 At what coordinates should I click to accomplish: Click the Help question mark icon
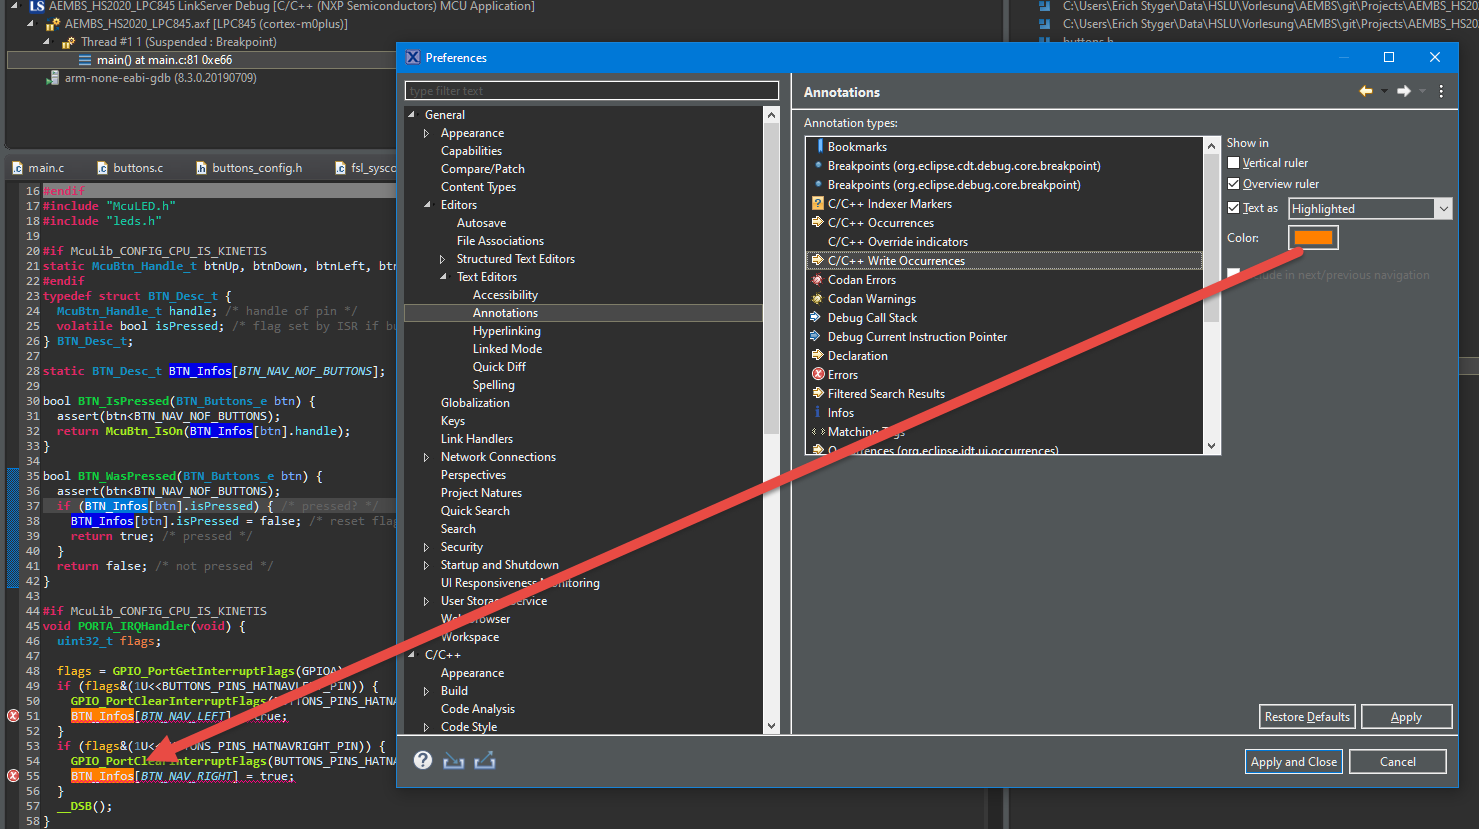point(423,761)
